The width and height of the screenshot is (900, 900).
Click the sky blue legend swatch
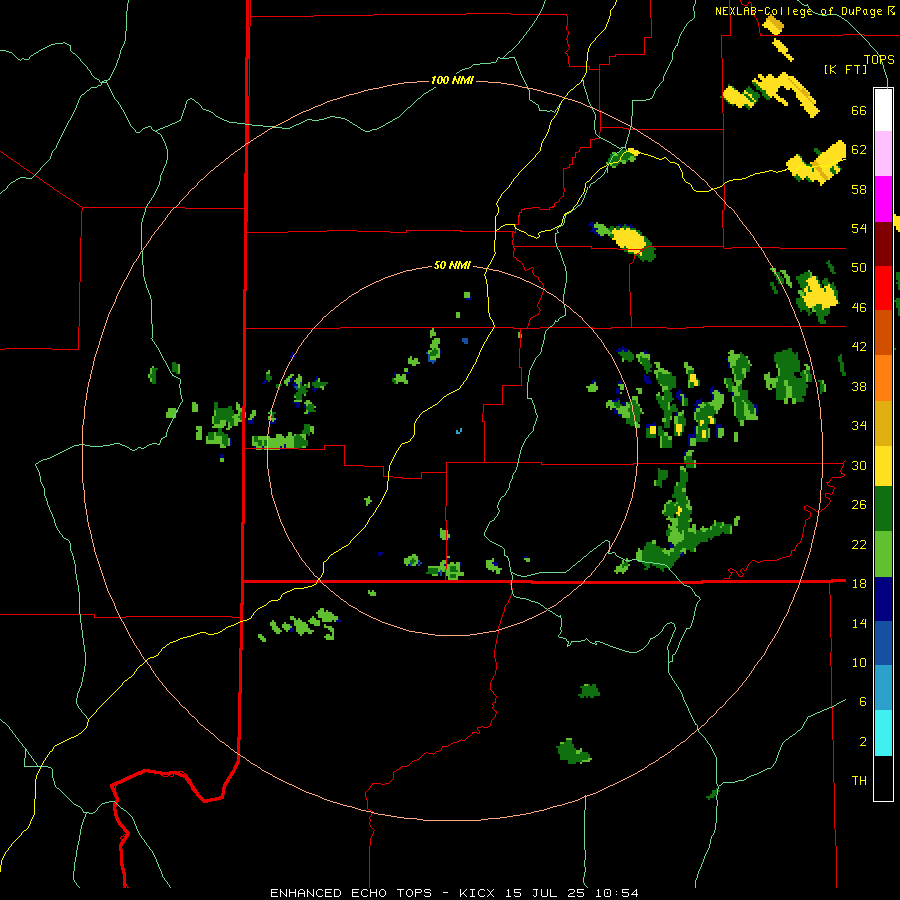click(x=883, y=688)
